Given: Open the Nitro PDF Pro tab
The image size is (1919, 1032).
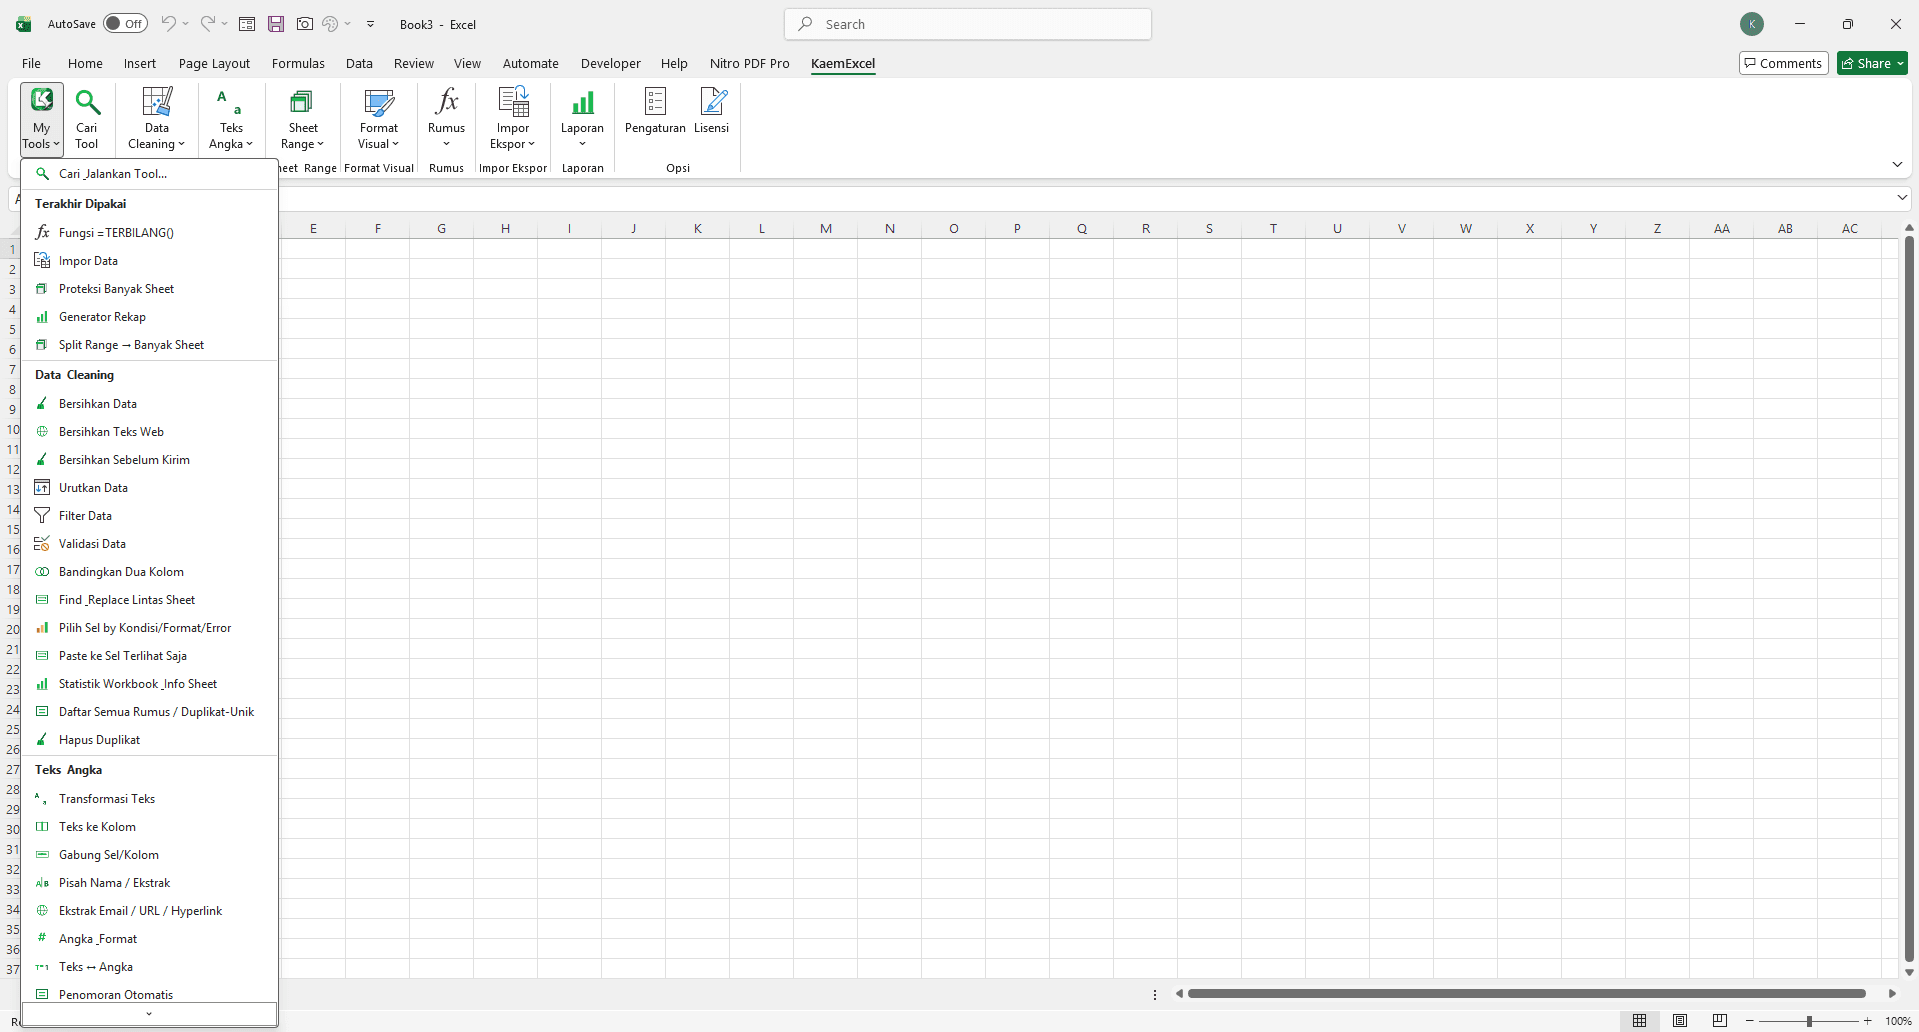Looking at the screenshot, I should click(749, 63).
